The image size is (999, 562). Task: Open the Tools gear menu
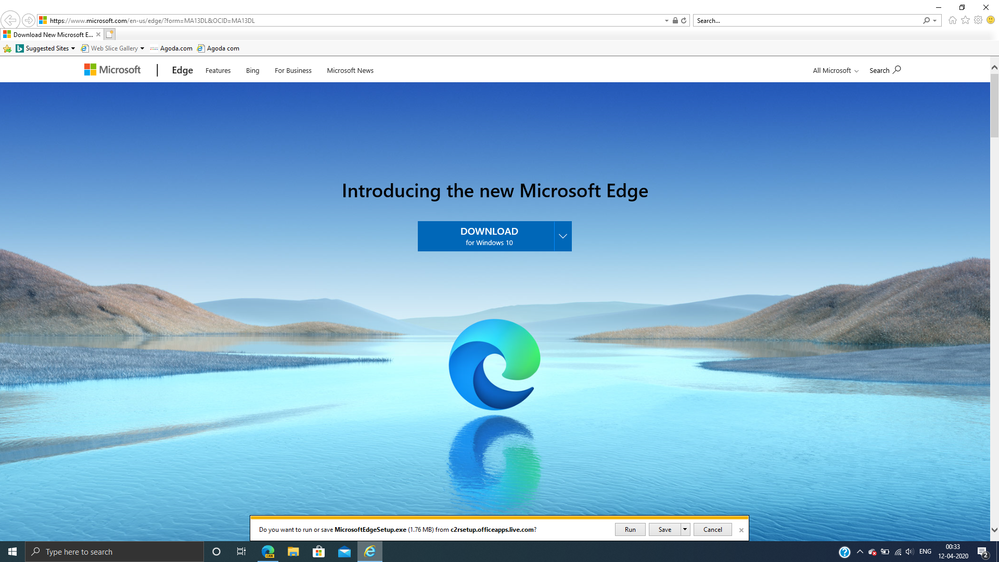tap(978, 20)
